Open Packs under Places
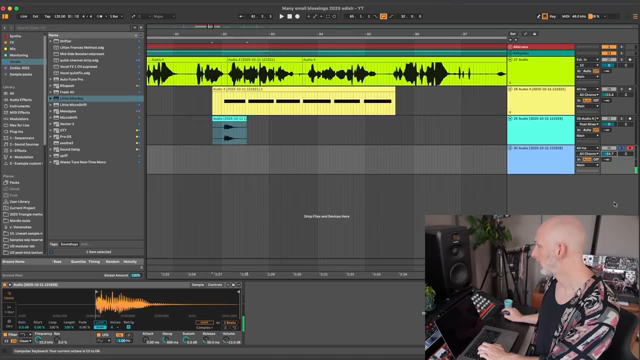640x360 pixels. (x=14, y=182)
